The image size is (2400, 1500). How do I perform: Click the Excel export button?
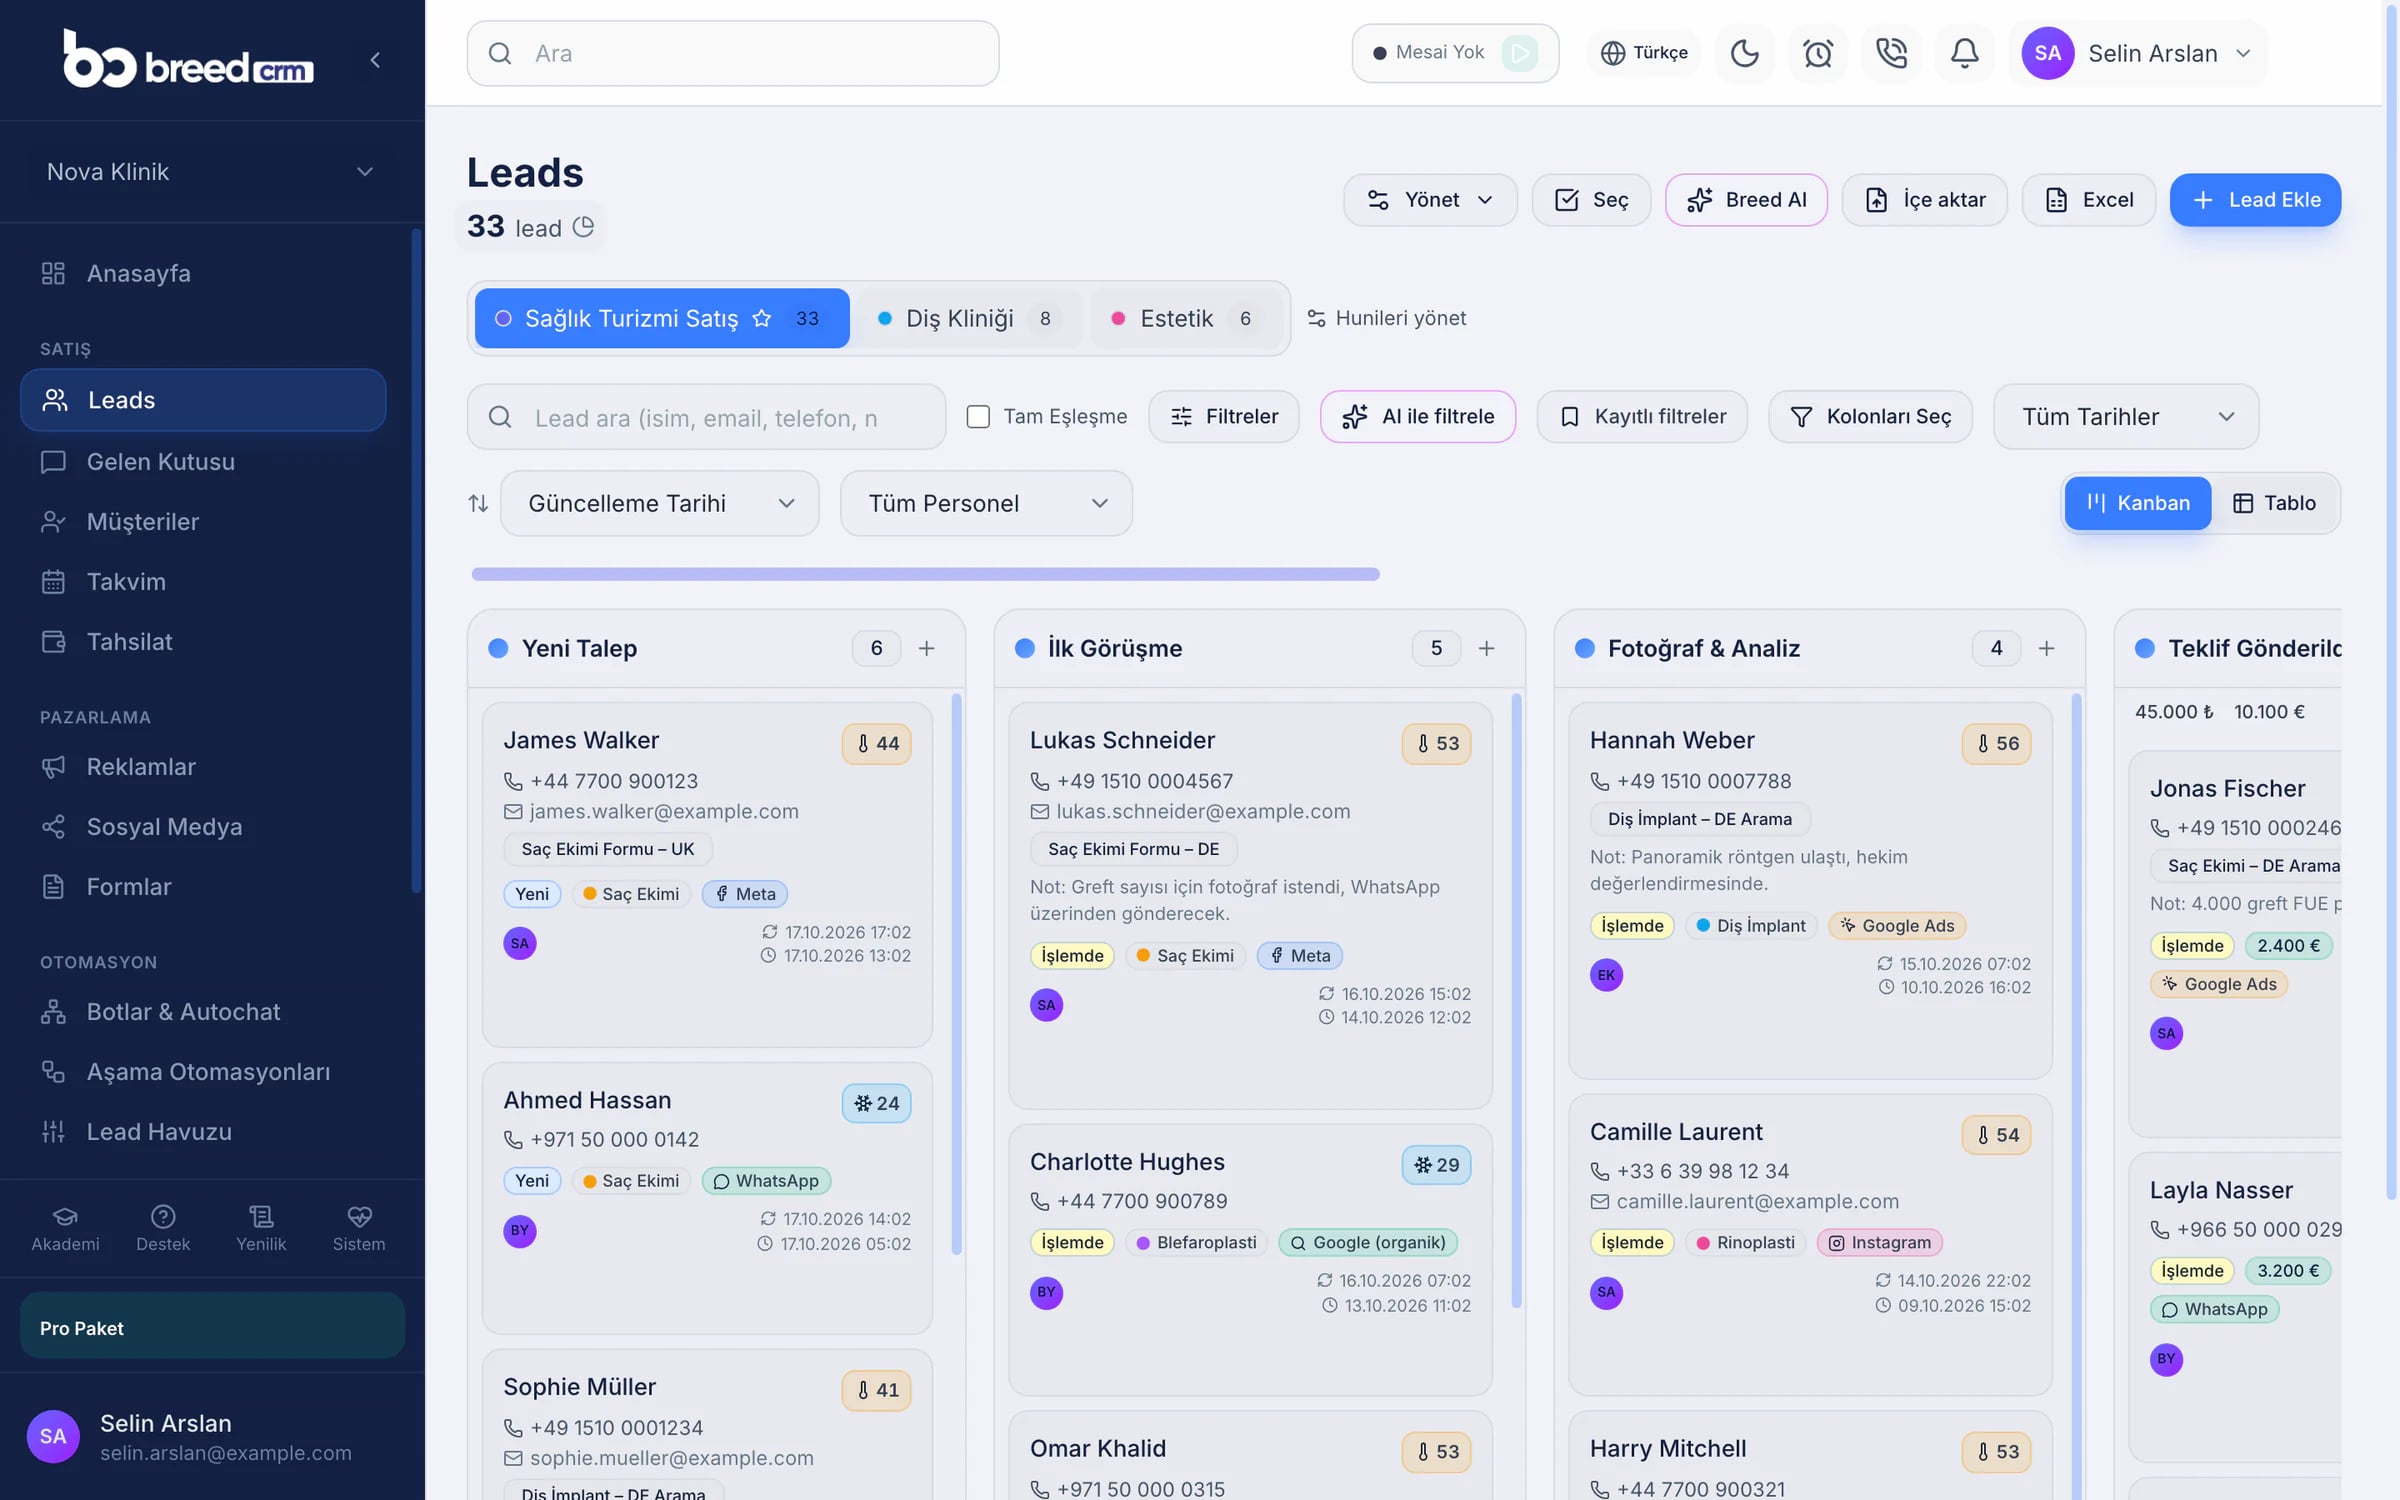pos(2089,200)
